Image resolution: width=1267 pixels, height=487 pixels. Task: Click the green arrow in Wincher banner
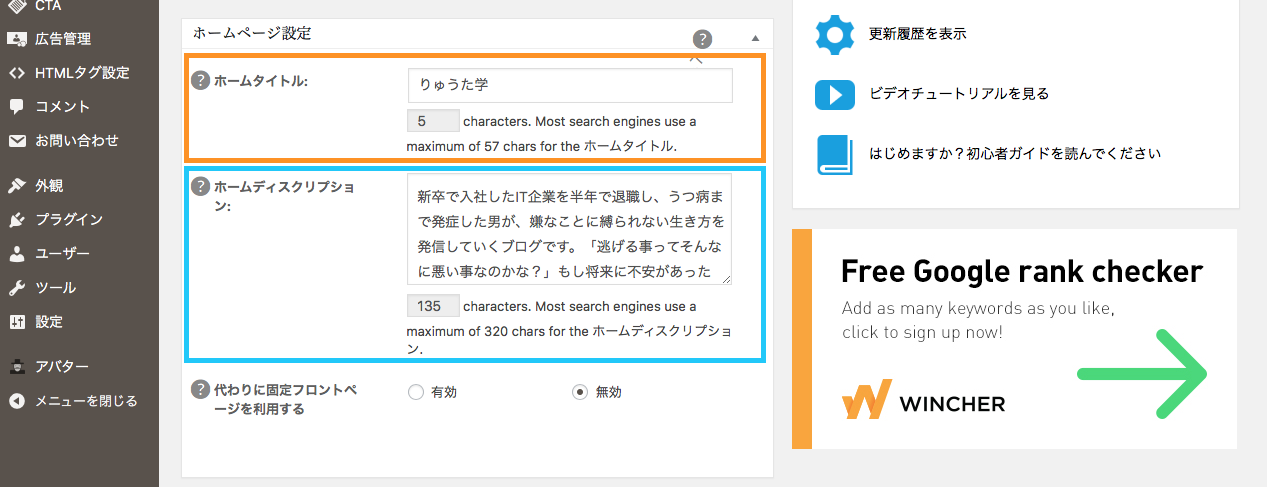point(1142,373)
